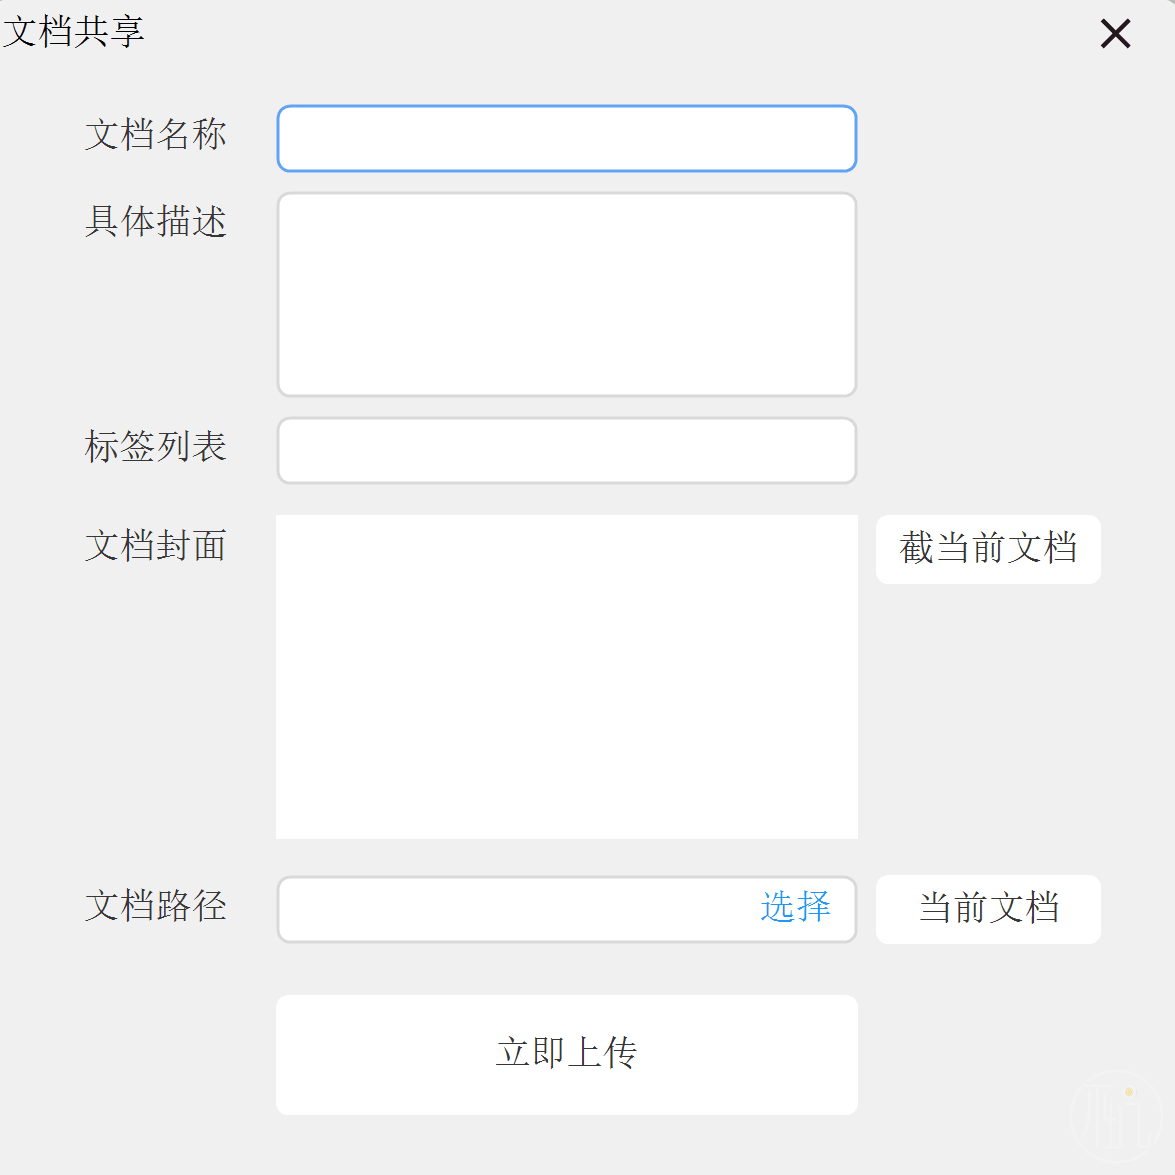The image size is (1175, 1175).
Task: Choose a file with blue 选择 text
Action: click(x=795, y=907)
